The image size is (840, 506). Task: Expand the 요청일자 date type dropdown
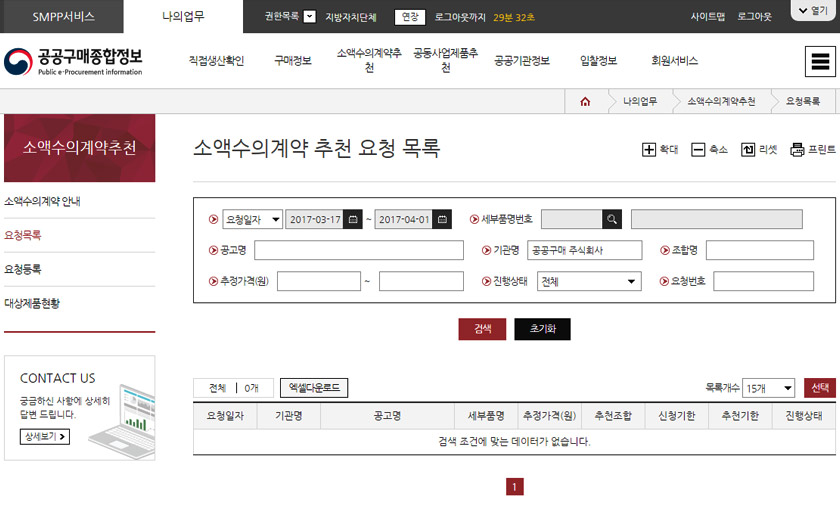[253, 219]
